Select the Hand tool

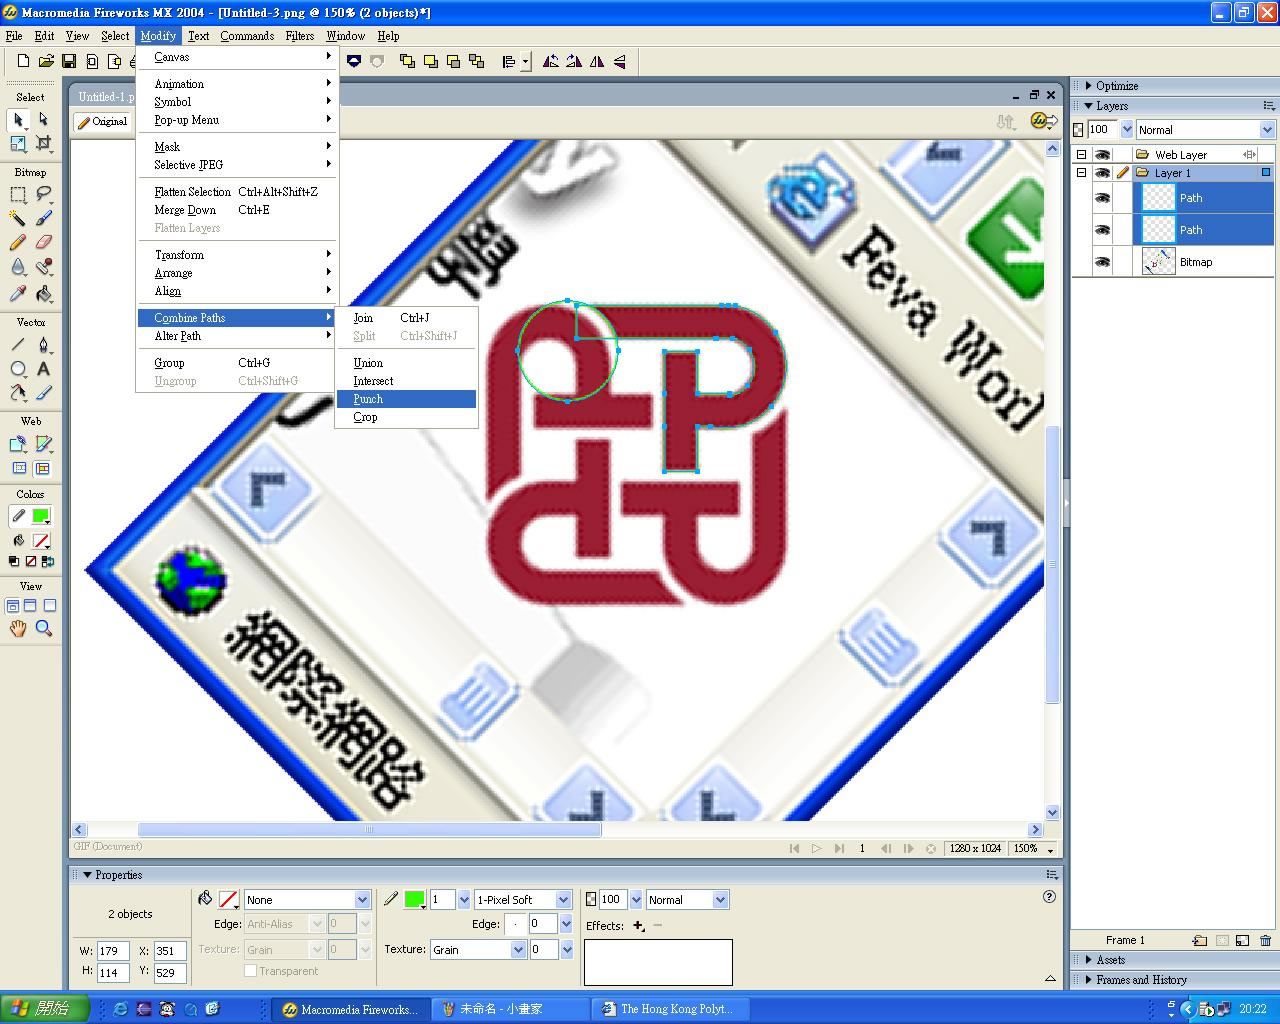pyautogui.click(x=18, y=628)
